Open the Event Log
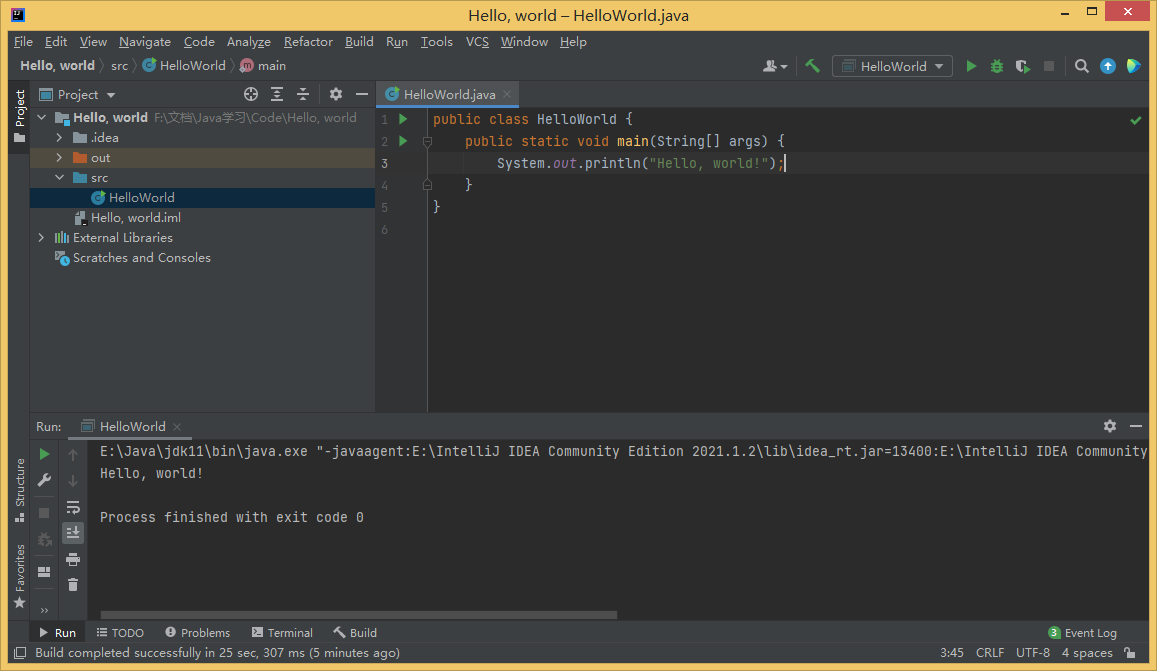 pos(1082,633)
